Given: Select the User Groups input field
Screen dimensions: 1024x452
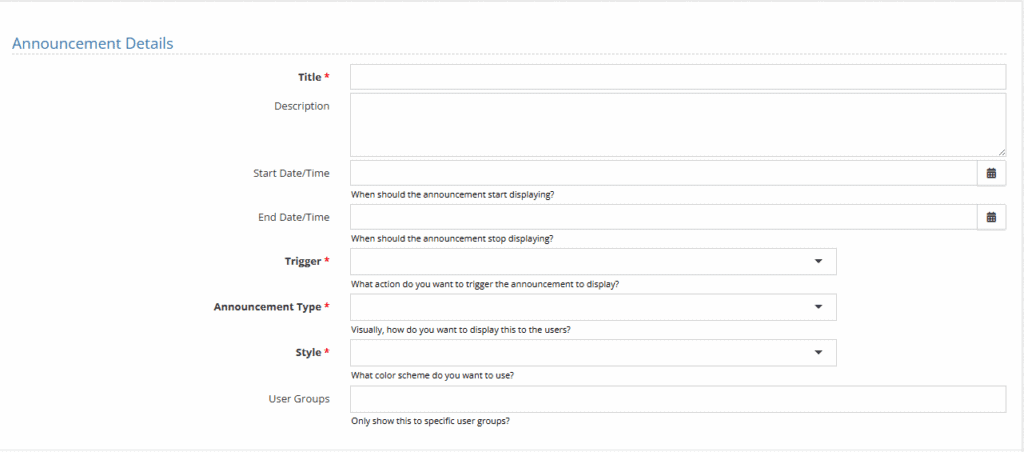Looking at the screenshot, I should pyautogui.click(x=678, y=399).
